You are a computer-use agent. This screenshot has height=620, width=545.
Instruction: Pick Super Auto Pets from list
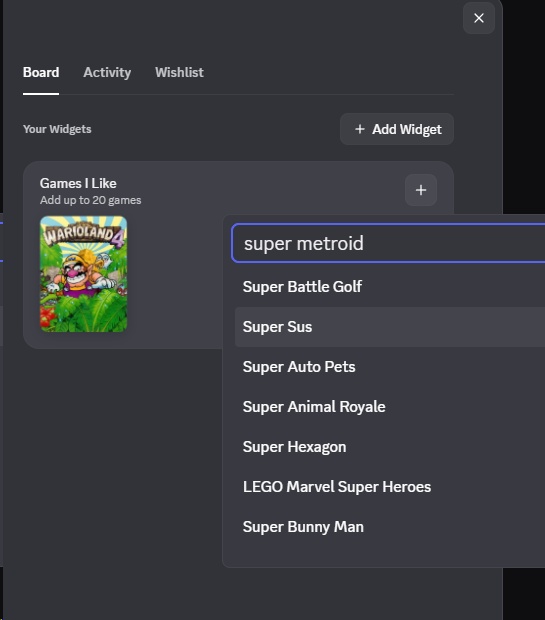click(390, 367)
